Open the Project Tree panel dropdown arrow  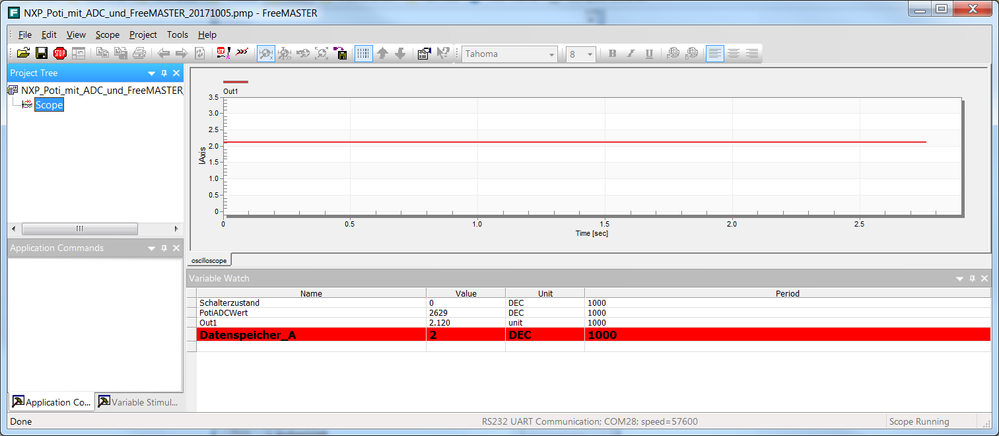pyautogui.click(x=152, y=73)
